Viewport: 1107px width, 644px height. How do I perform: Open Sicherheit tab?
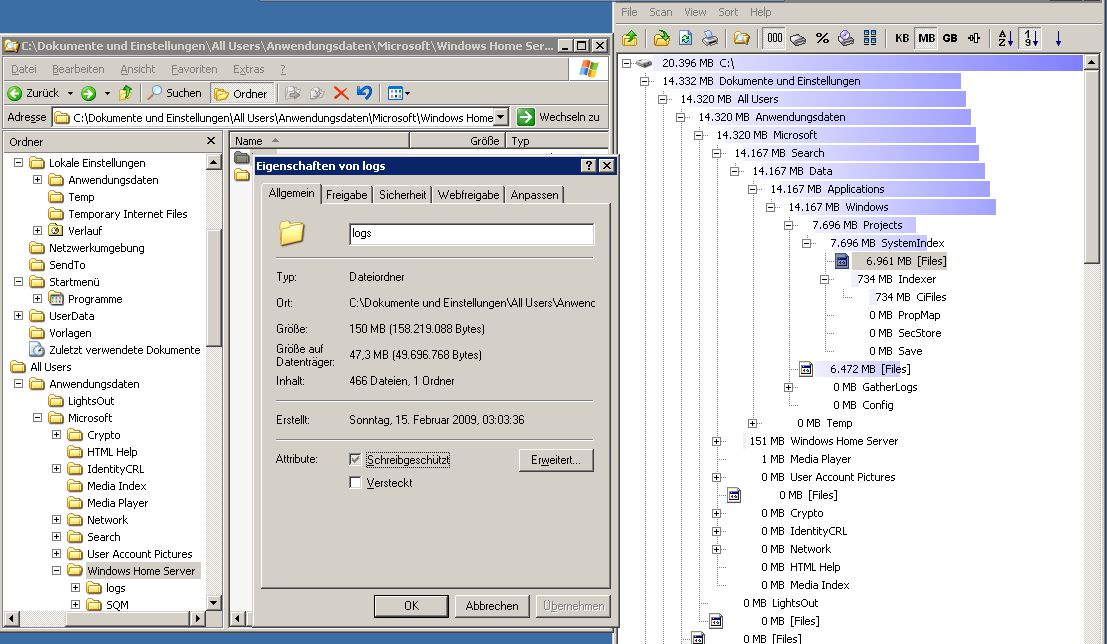pyautogui.click(x=402, y=195)
